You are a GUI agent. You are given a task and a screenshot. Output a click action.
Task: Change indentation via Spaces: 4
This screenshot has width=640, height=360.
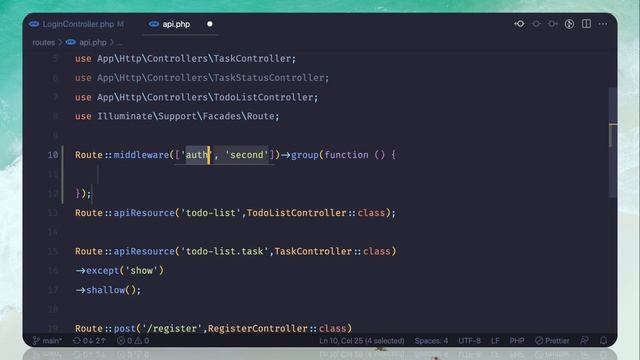click(431, 340)
